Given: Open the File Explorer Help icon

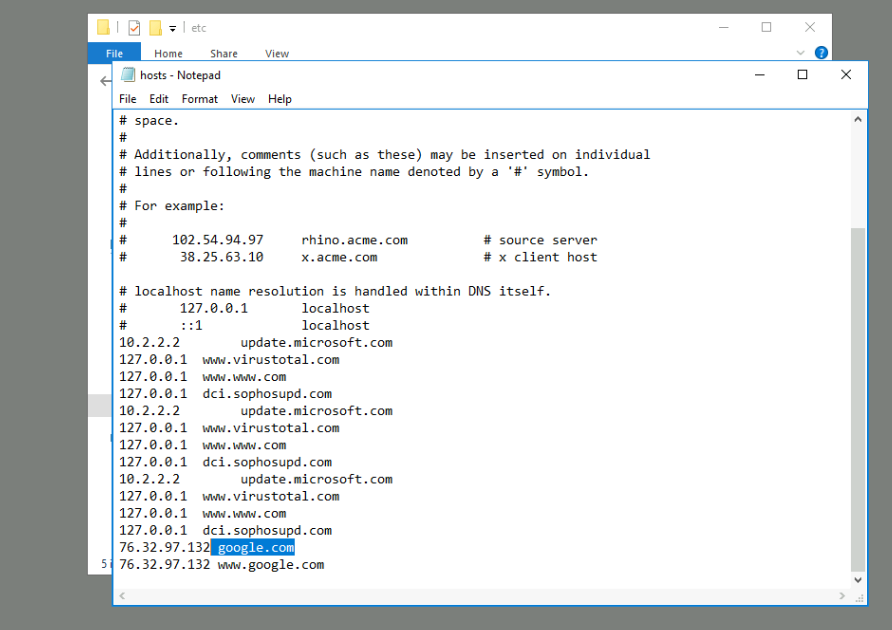Looking at the screenshot, I should coord(821,53).
